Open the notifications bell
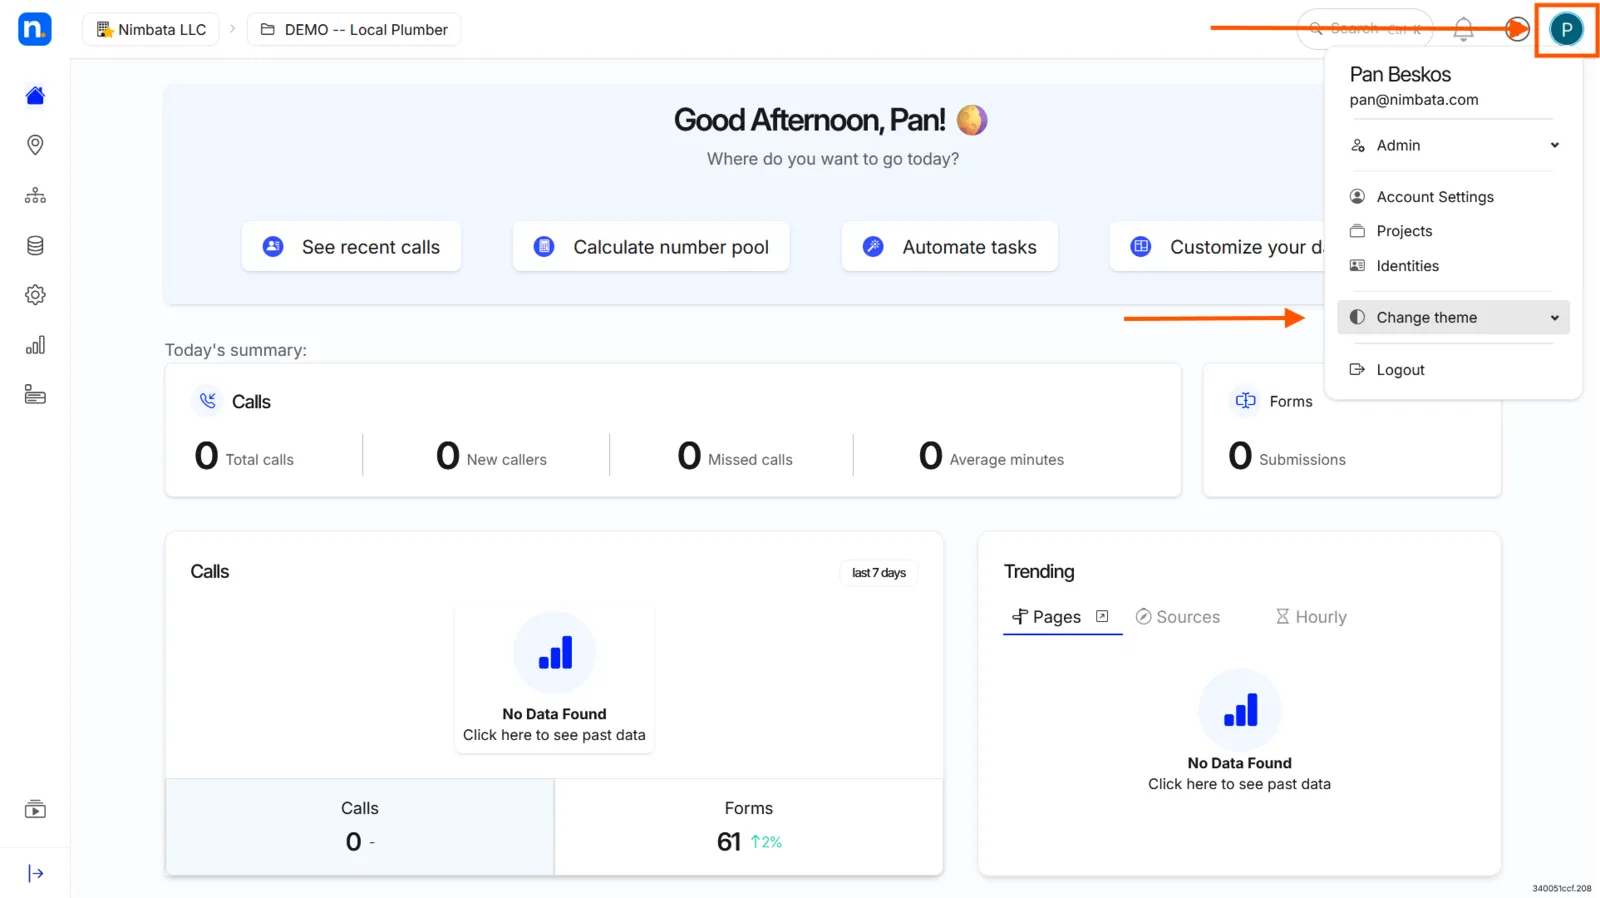This screenshot has width=1600, height=898. [1463, 29]
